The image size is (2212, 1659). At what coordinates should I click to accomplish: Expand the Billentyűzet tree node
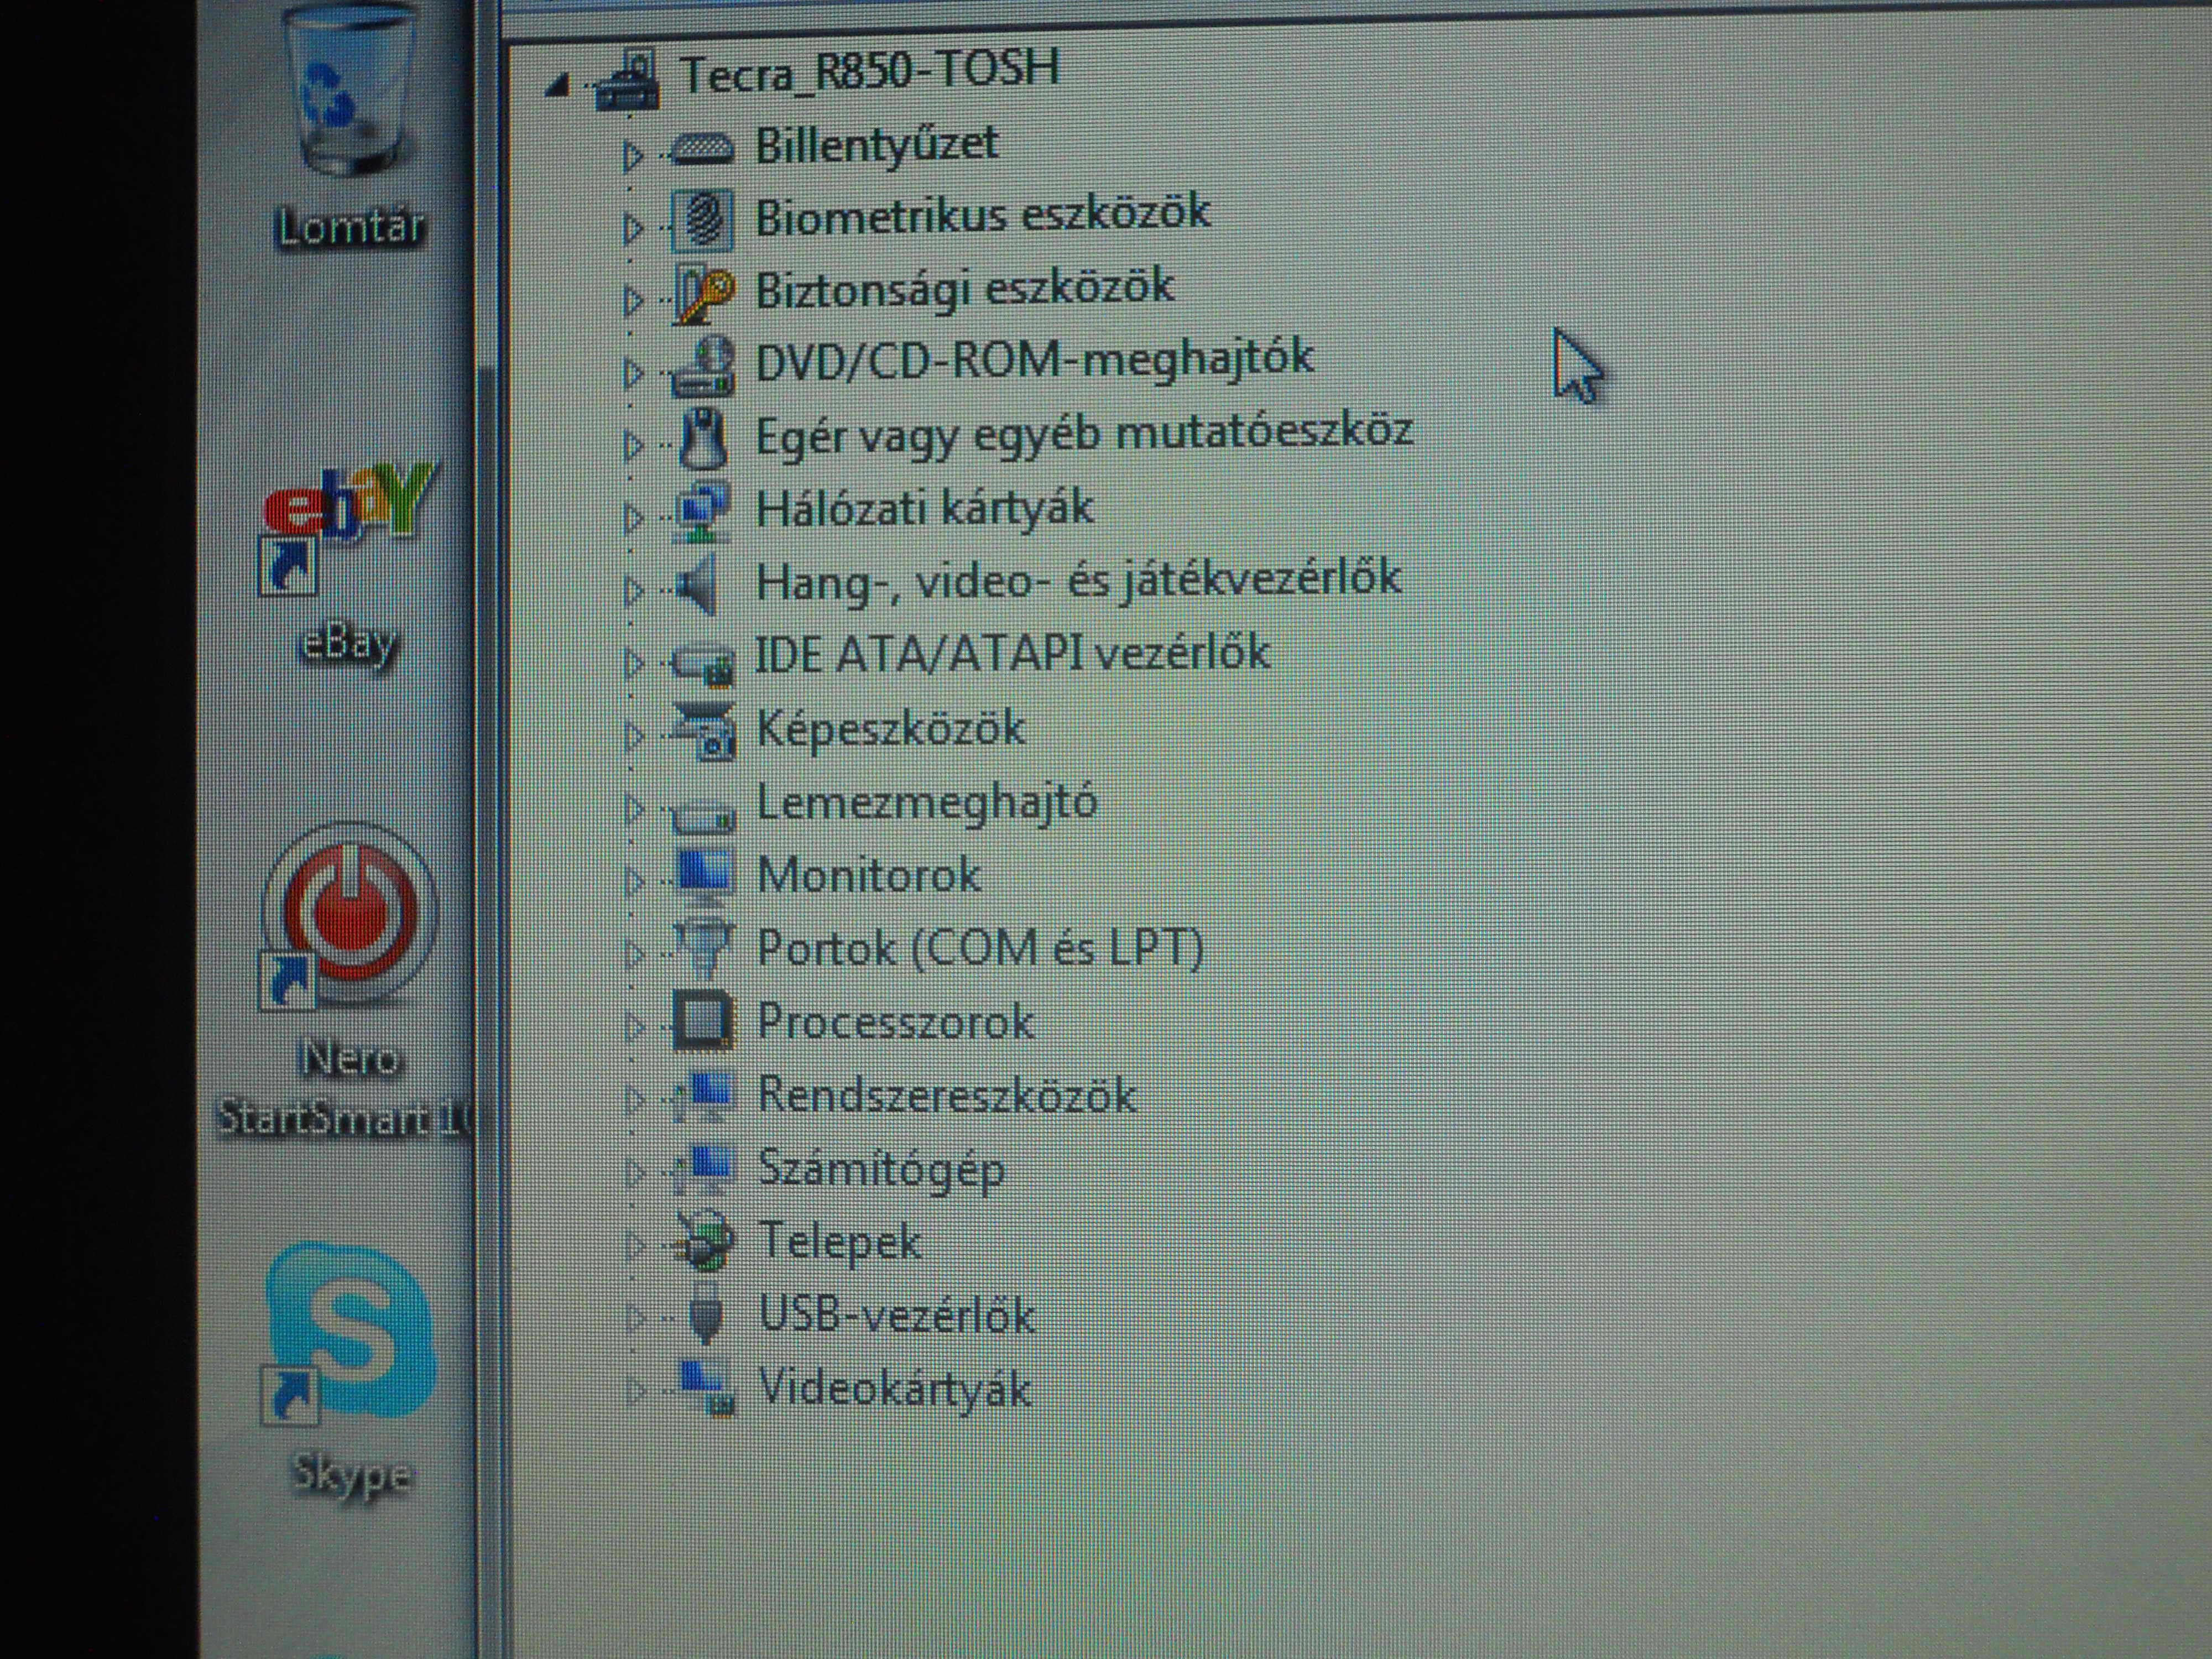[x=632, y=155]
